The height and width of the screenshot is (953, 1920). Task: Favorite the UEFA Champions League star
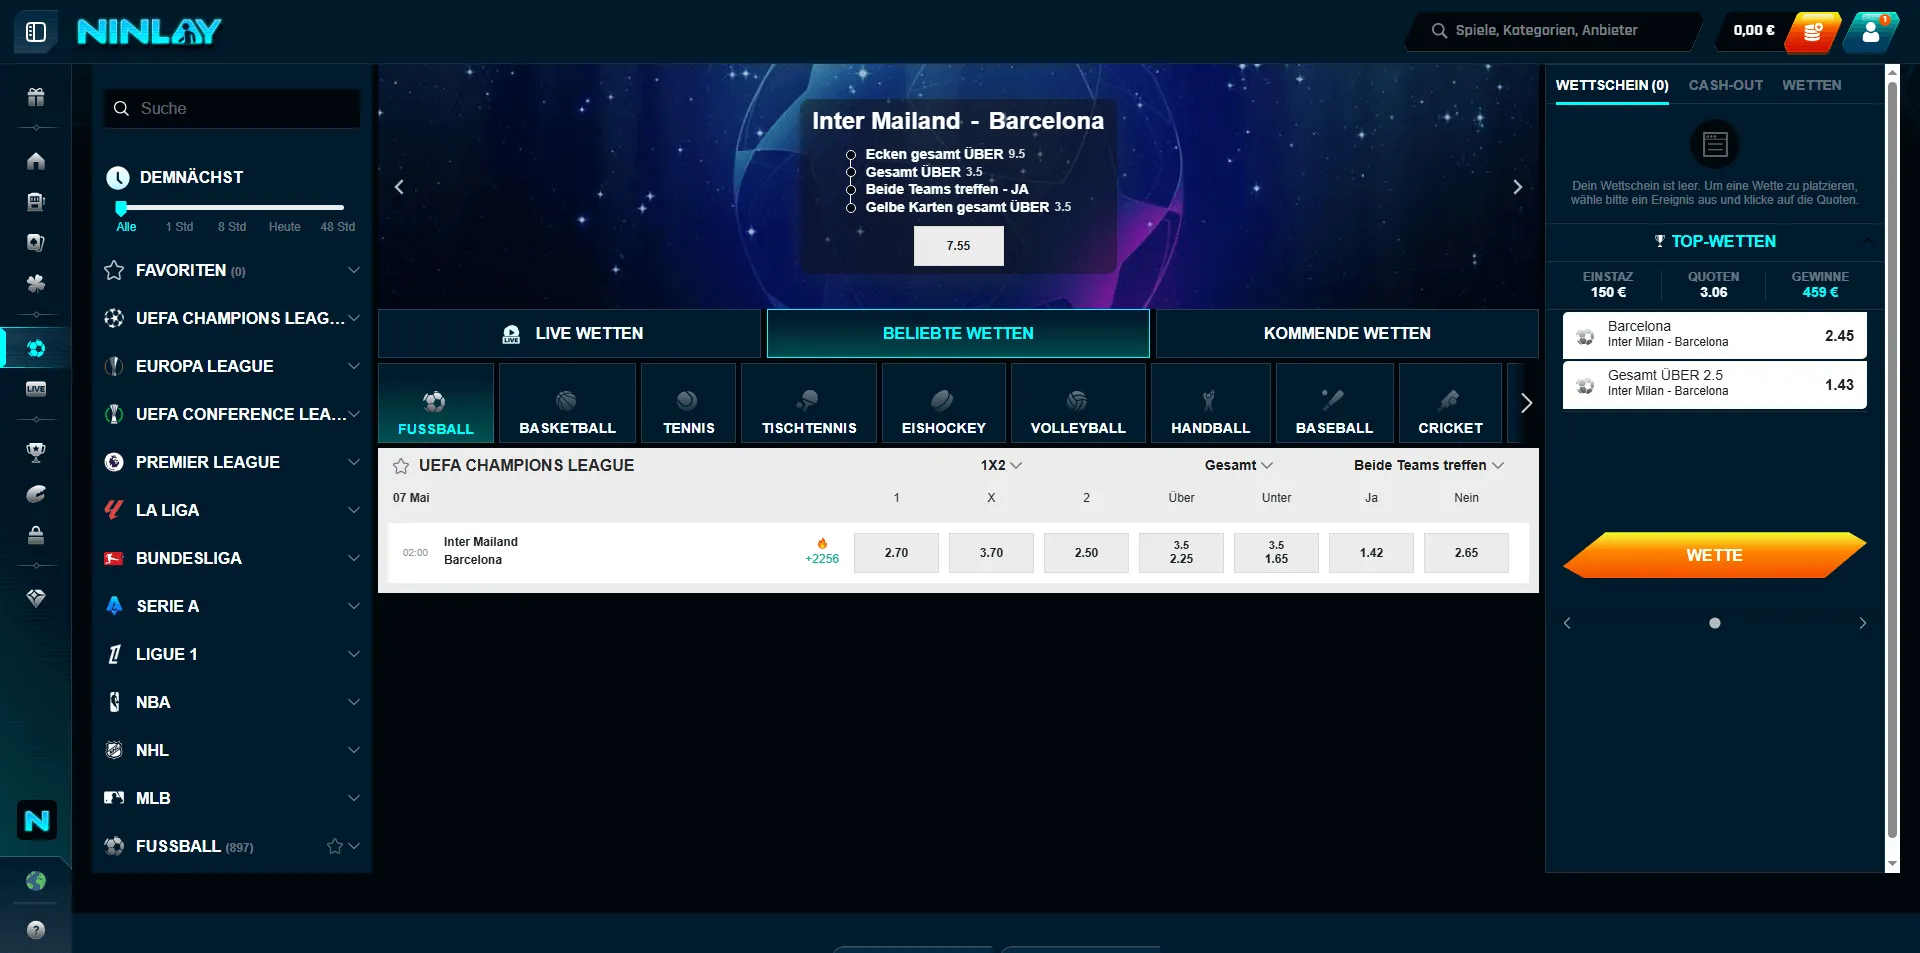(x=401, y=466)
